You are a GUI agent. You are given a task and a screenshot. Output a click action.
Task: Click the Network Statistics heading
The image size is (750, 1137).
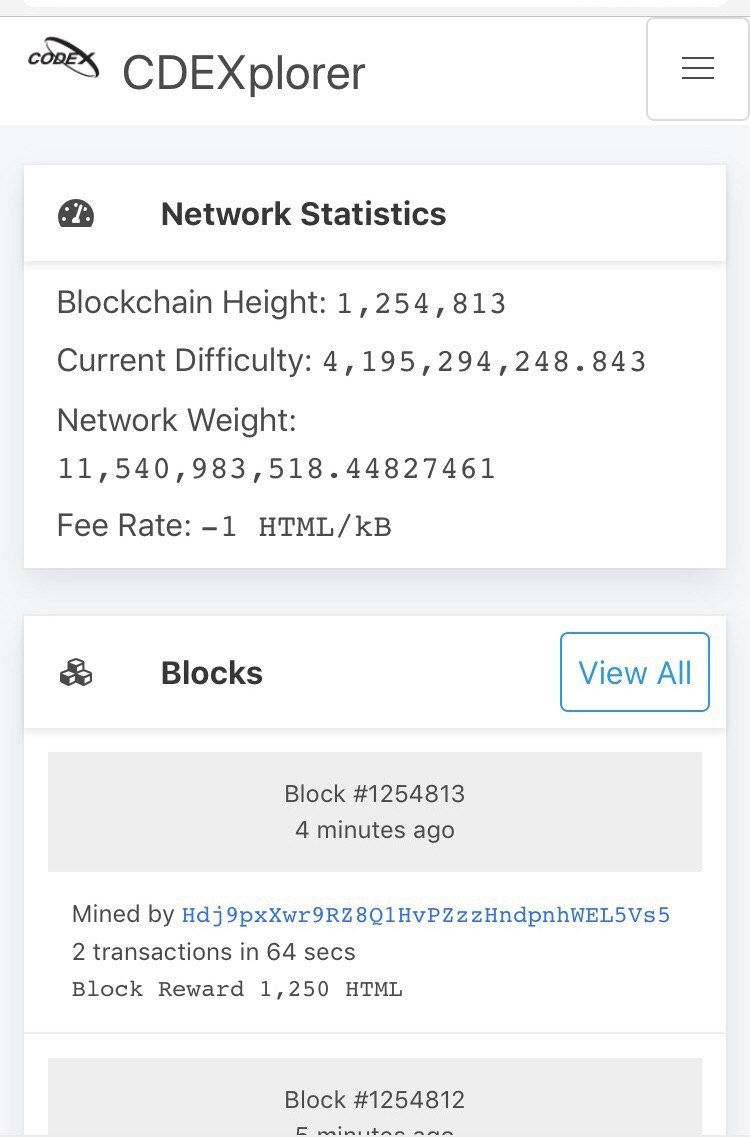click(303, 214)
